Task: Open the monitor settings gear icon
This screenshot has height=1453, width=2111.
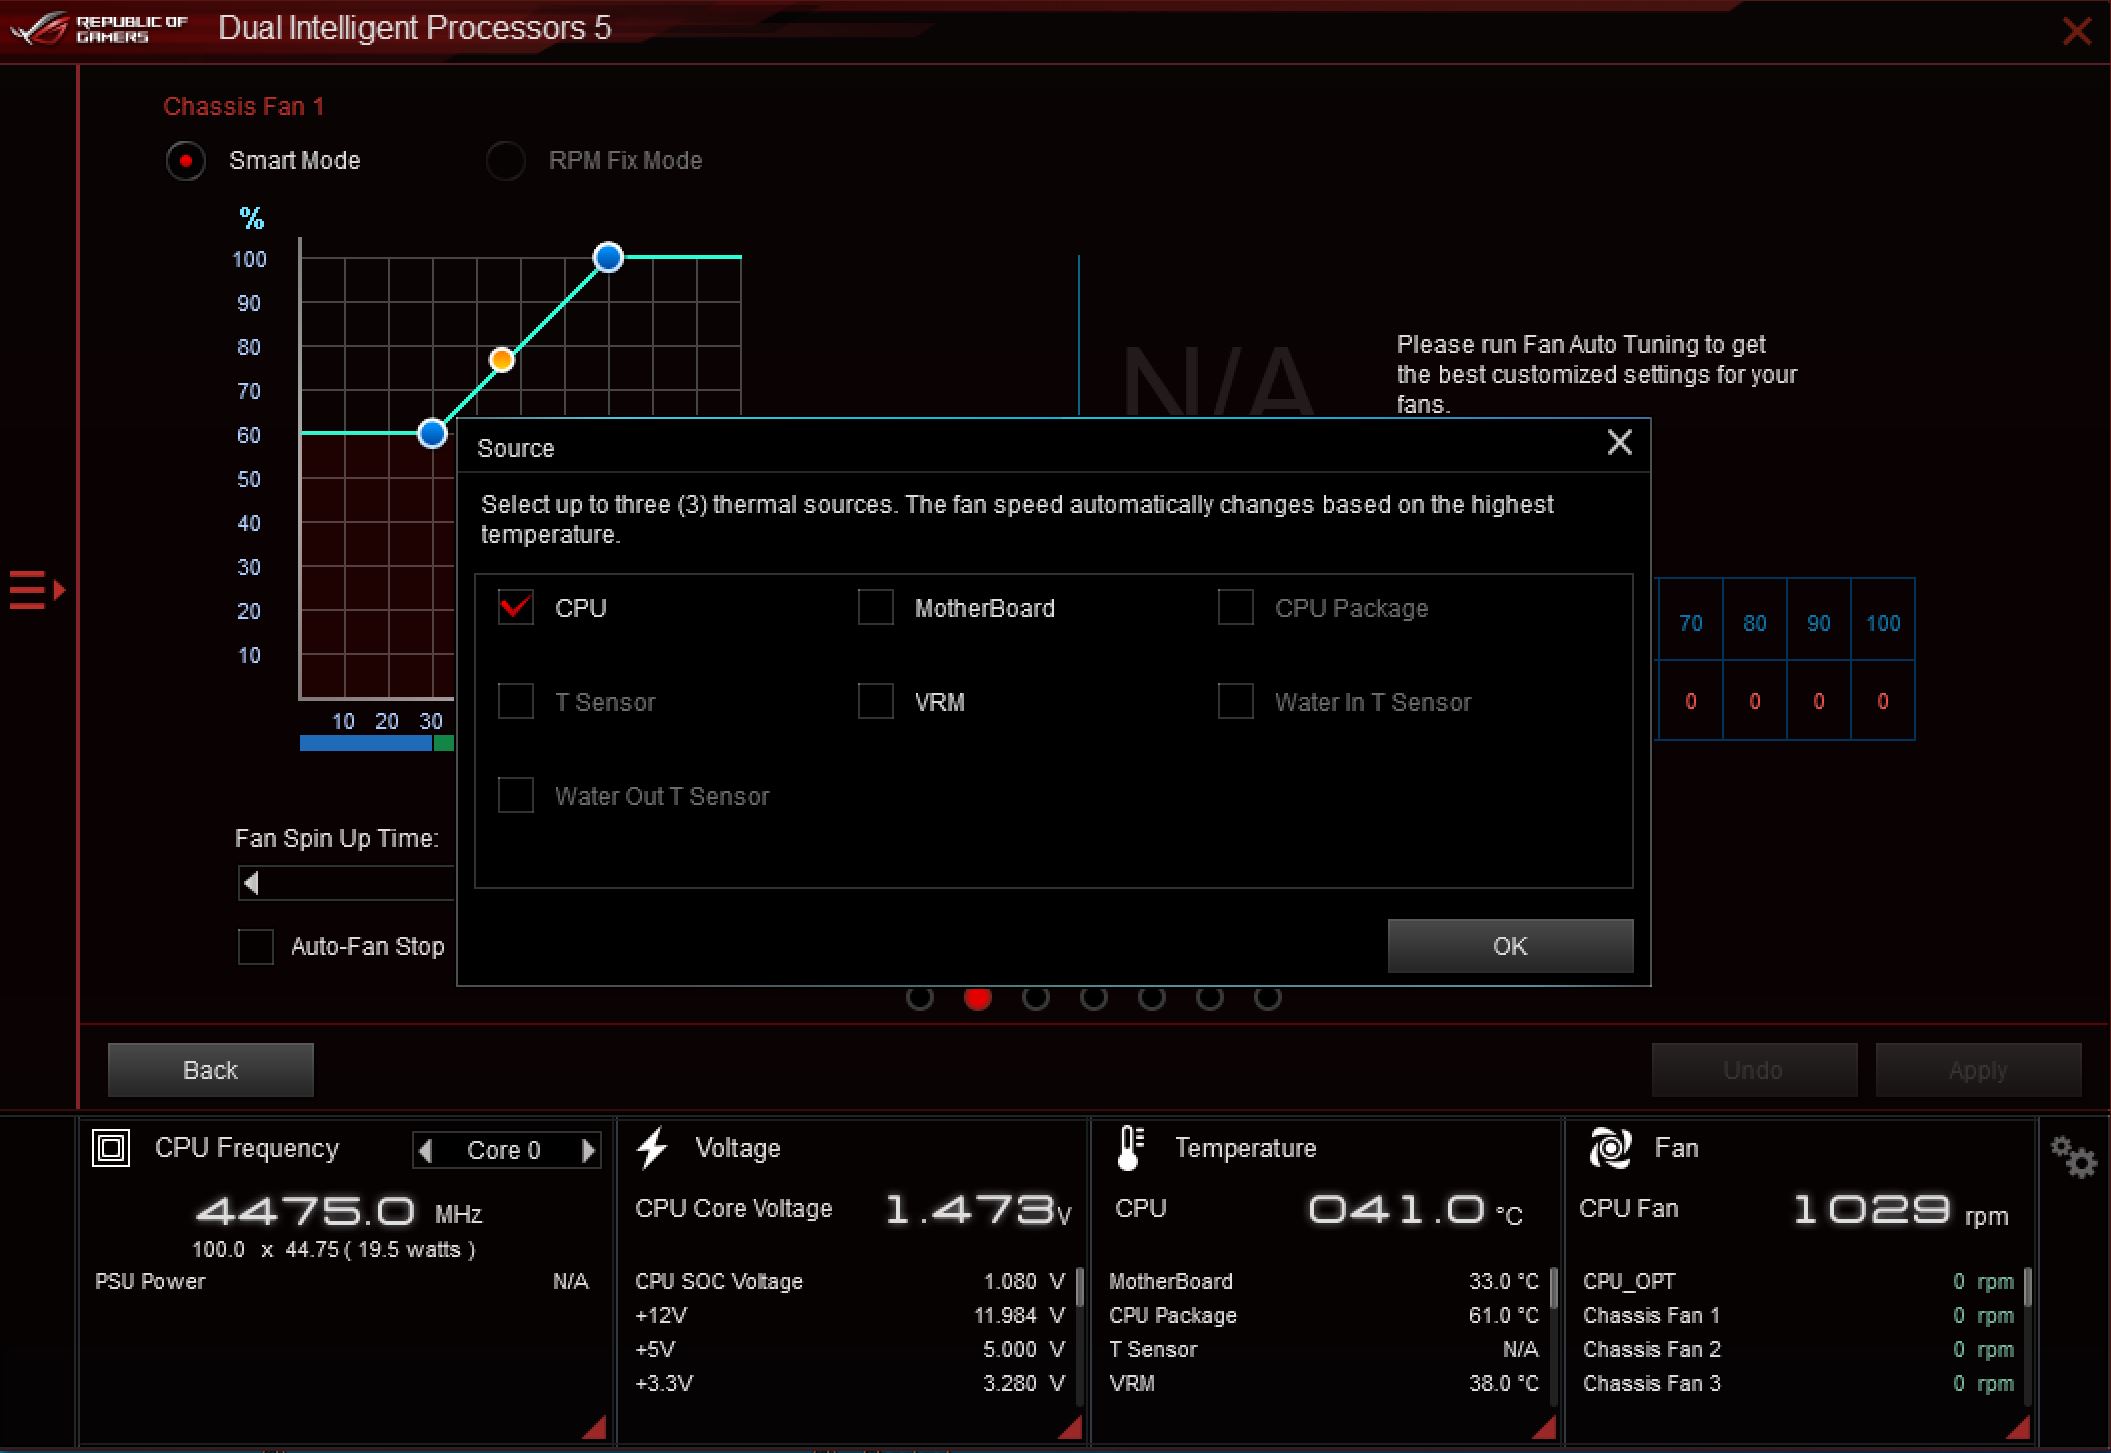Action: (2074, 1157)
